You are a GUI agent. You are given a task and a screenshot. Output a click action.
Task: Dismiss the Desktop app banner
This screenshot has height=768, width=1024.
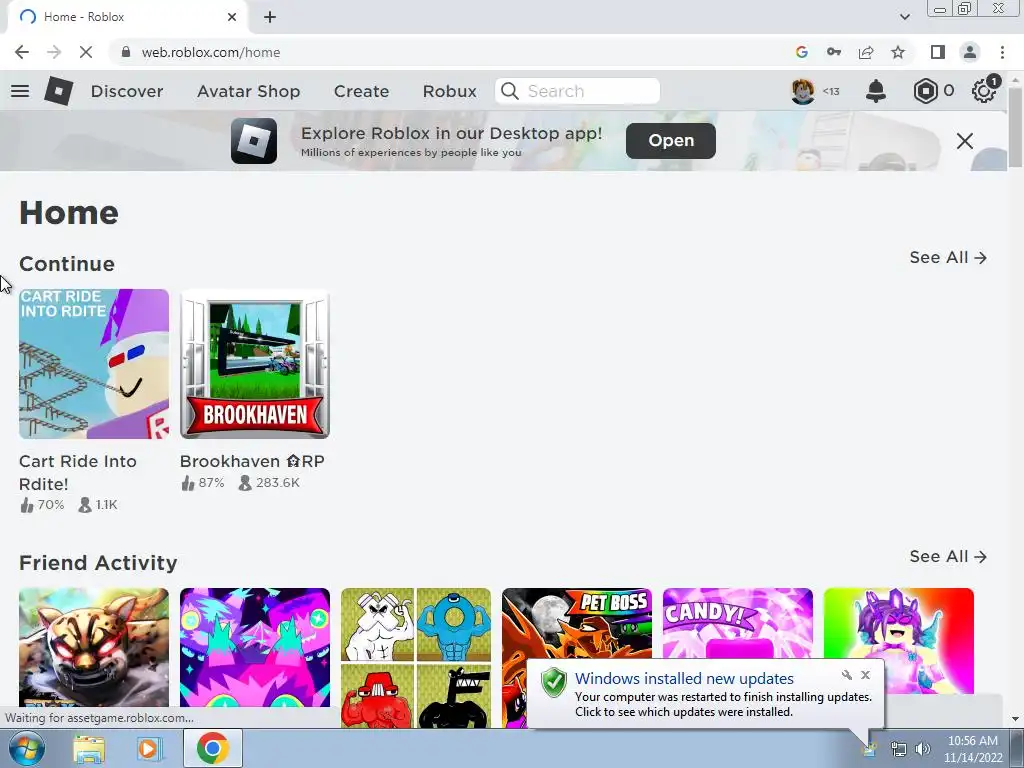(965, 141)
